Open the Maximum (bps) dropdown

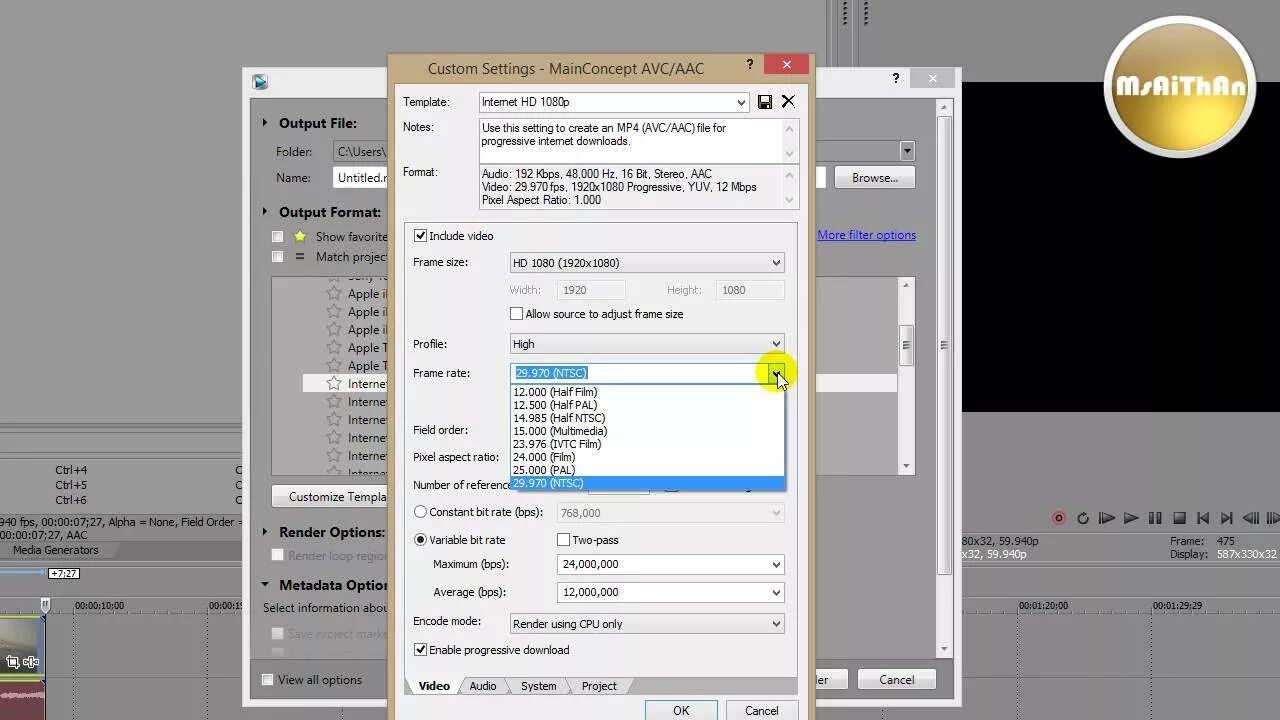click(776, 564)
